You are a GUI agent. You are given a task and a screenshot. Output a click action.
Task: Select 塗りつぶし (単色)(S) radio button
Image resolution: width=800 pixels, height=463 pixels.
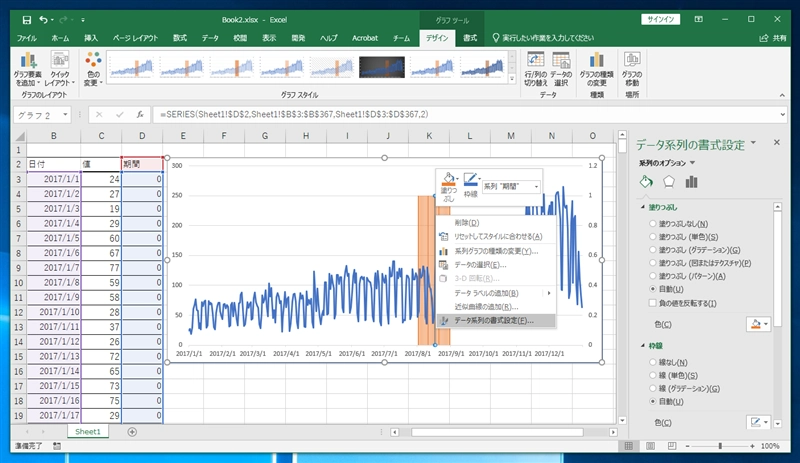tap(653, 237)
